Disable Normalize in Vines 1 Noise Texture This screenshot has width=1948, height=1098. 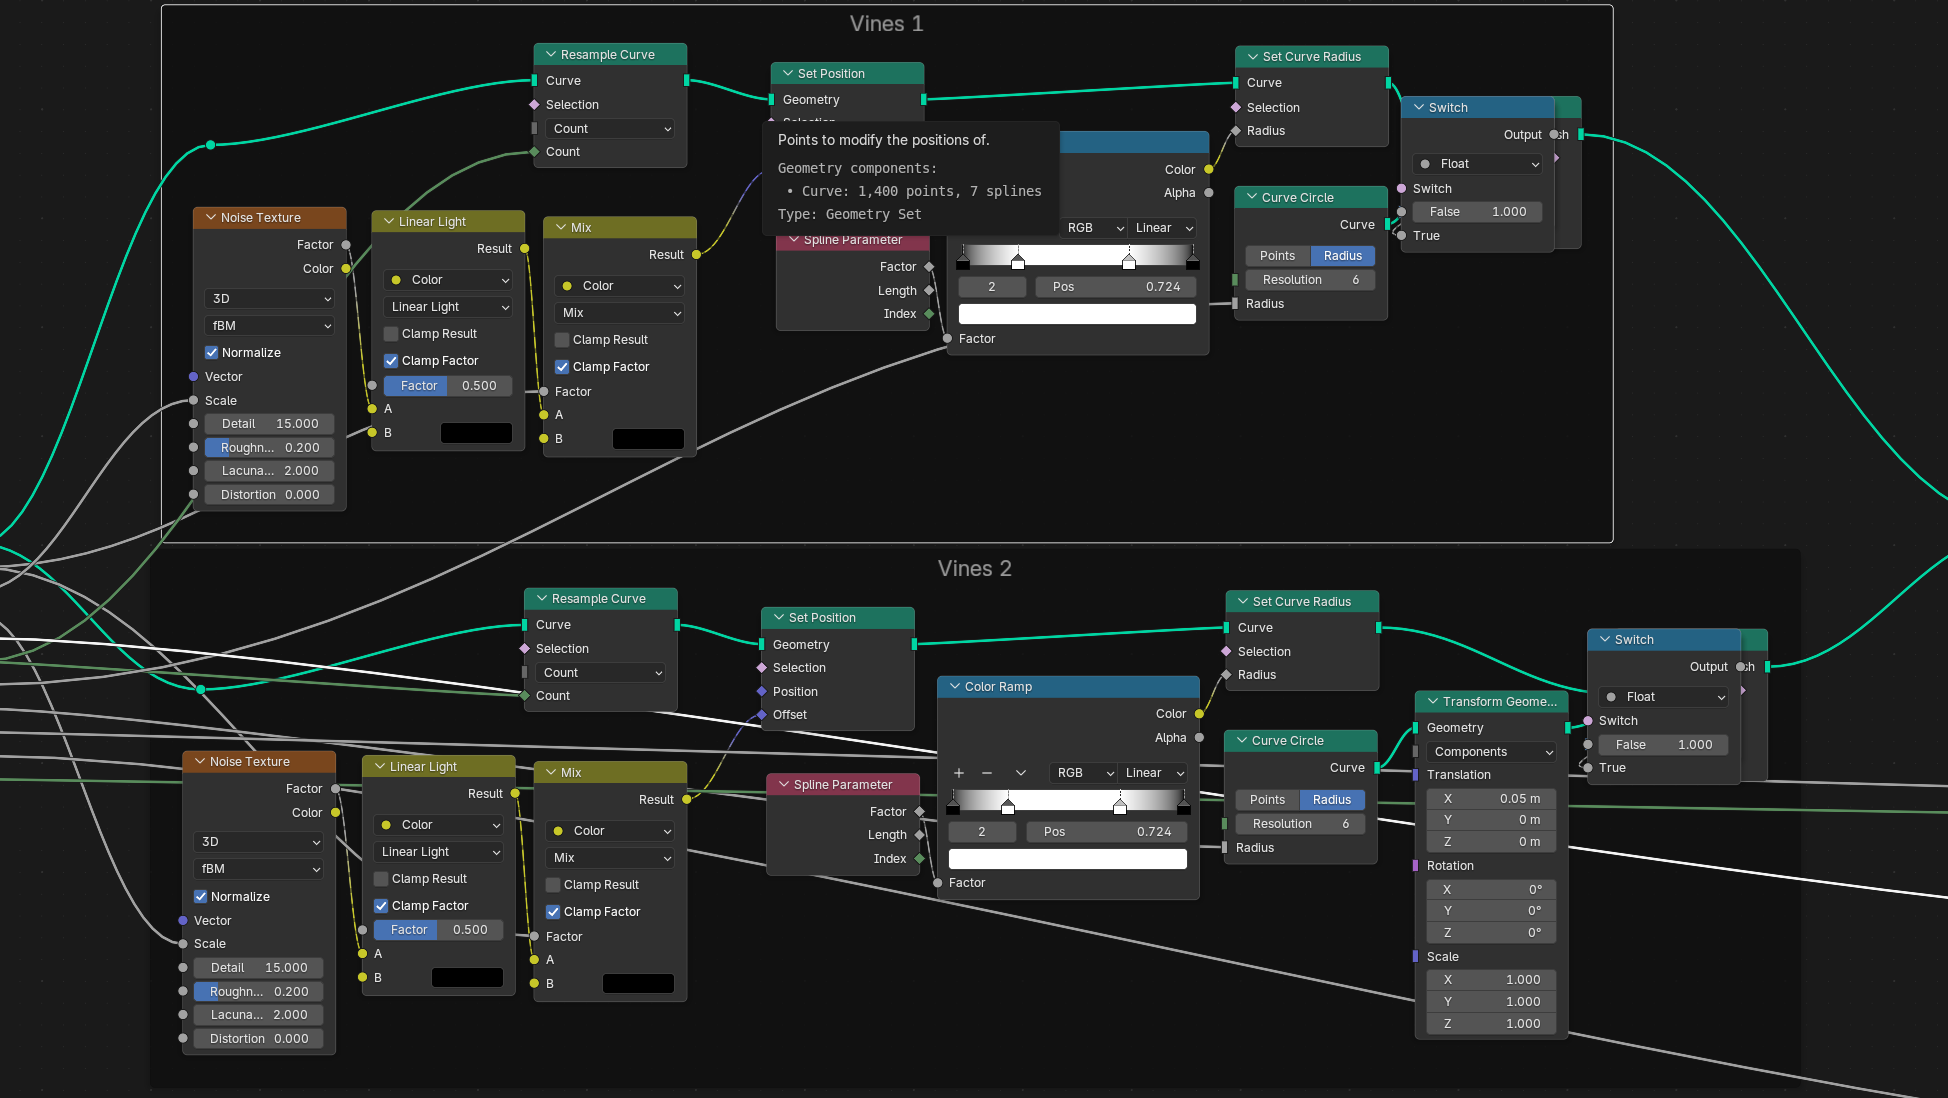(x=212, y=353)
